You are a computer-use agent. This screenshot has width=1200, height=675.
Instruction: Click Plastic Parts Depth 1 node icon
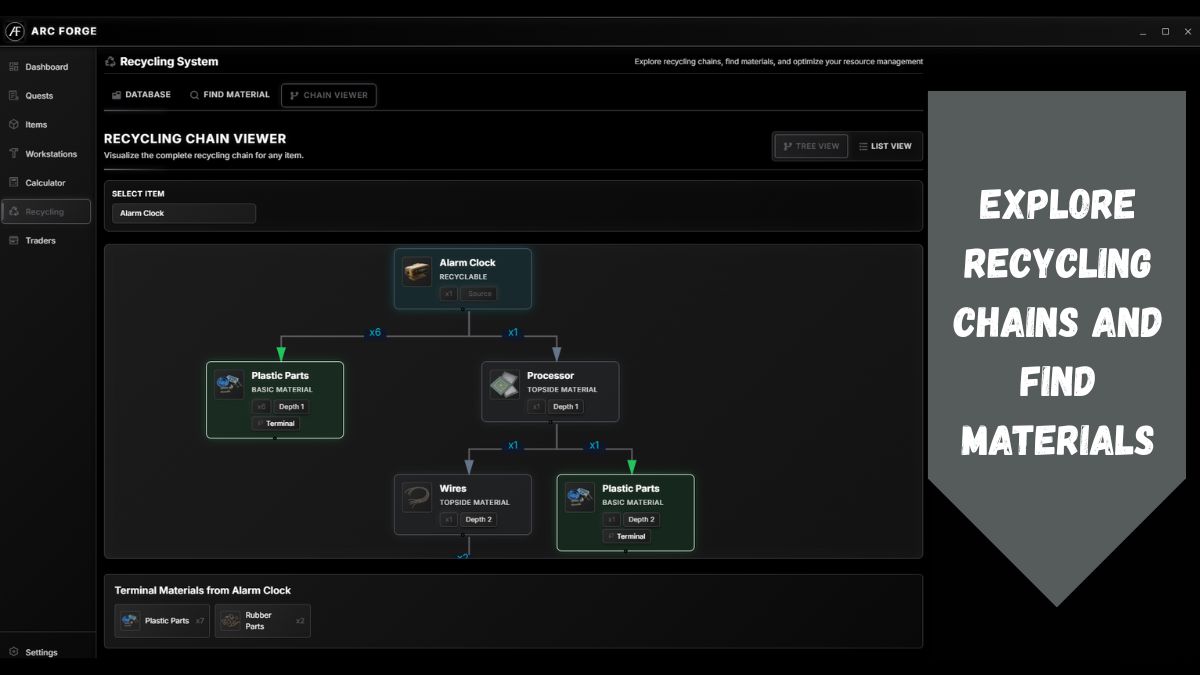[x=229, y=385]
